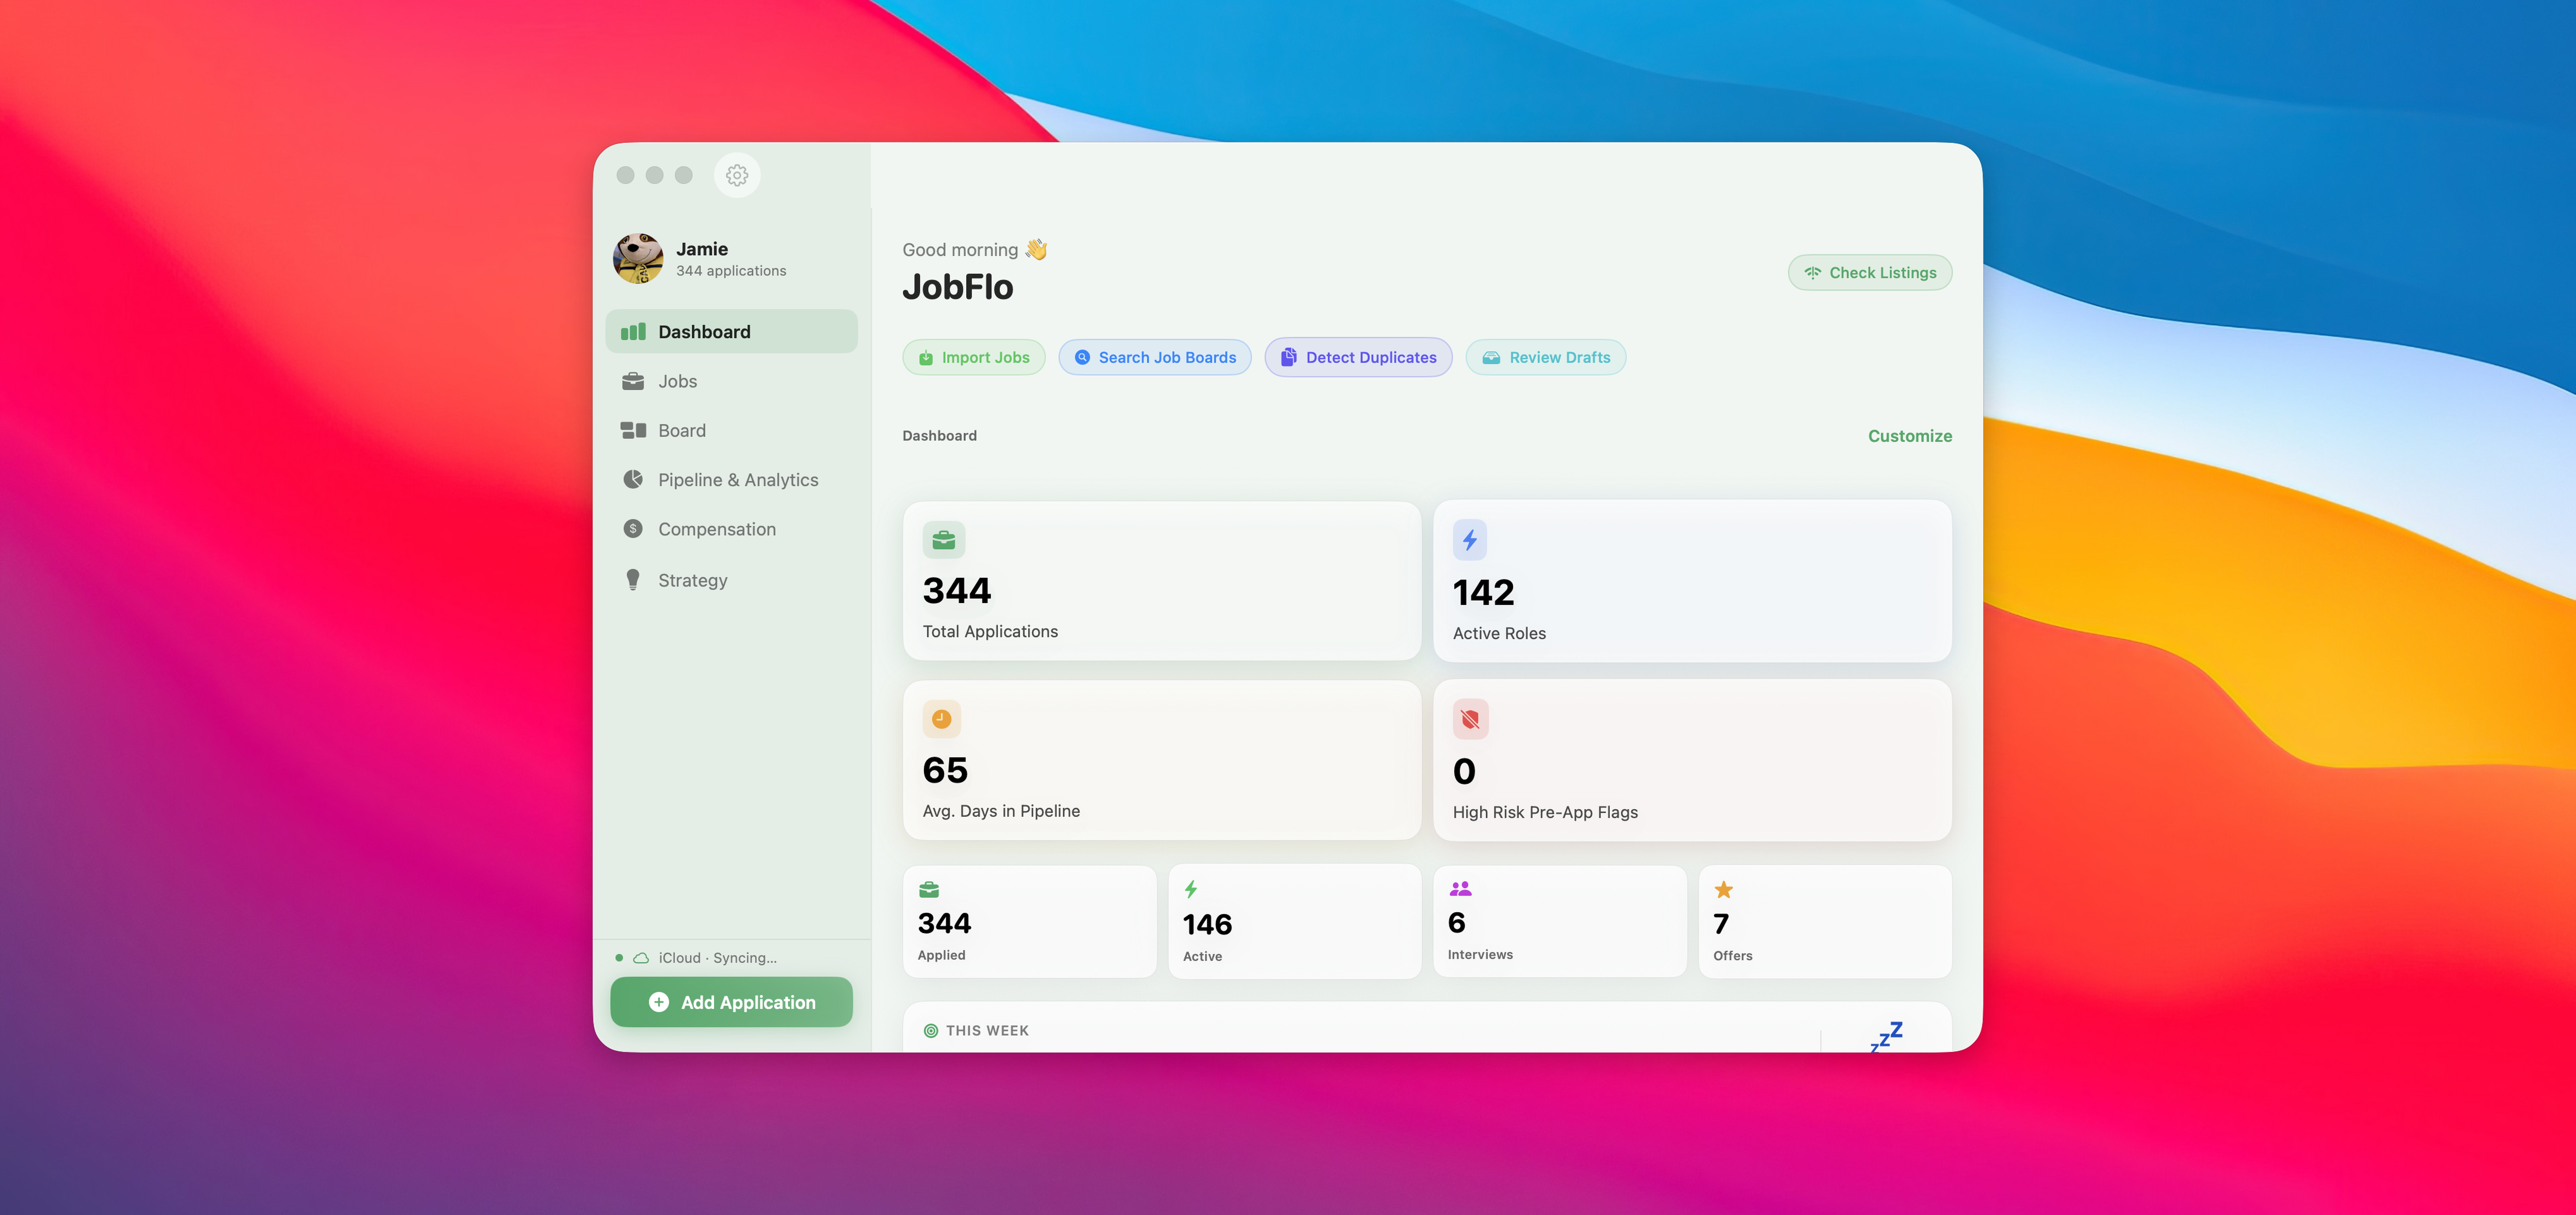Click the Check Listings button

click(1869, 273)
